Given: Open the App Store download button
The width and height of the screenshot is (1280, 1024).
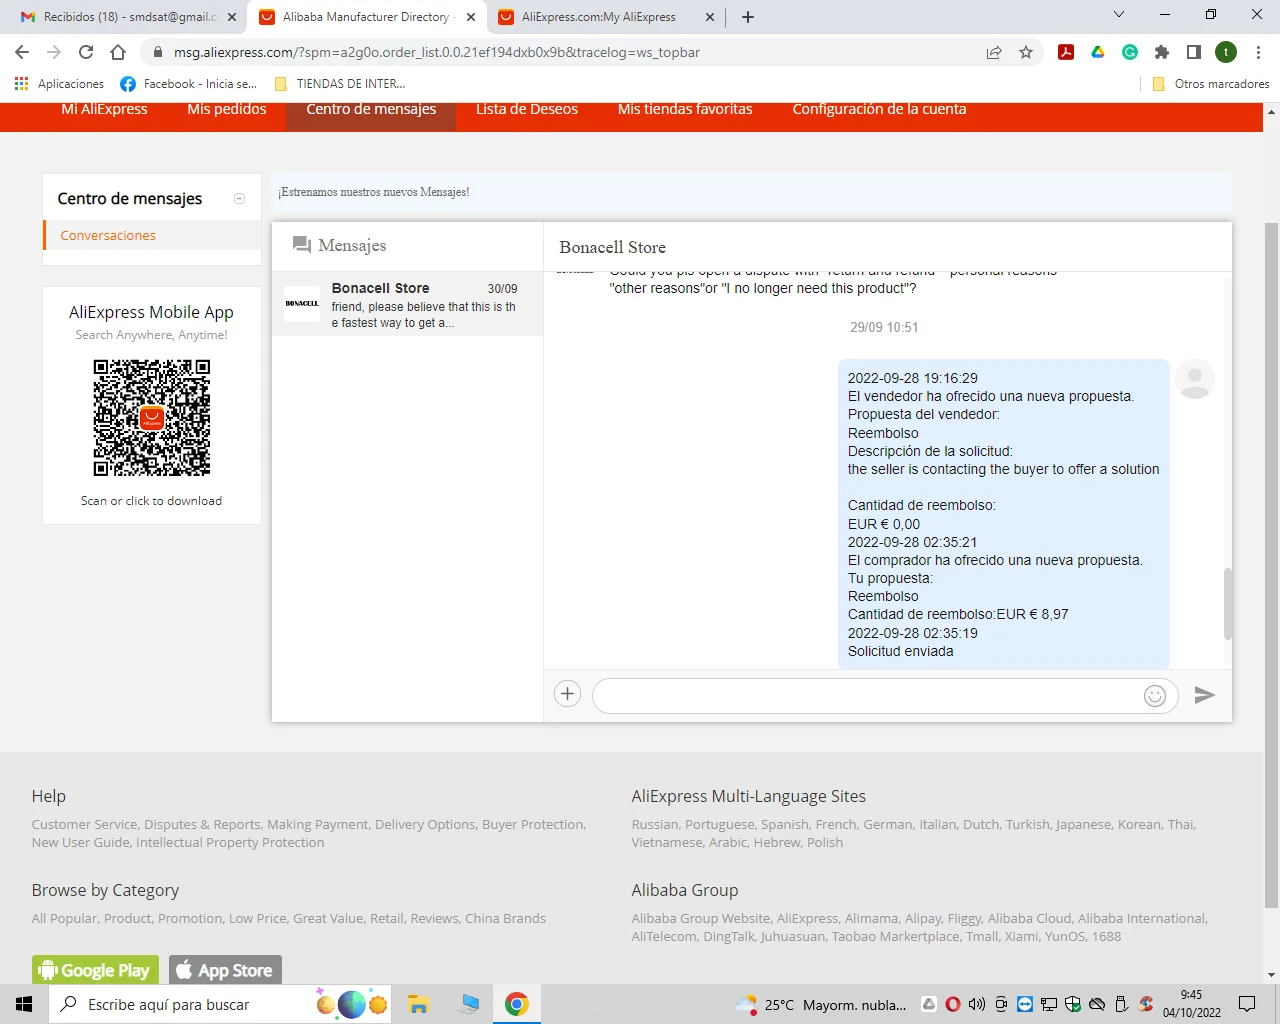Looking at the screenshot, I should [226, 970].
